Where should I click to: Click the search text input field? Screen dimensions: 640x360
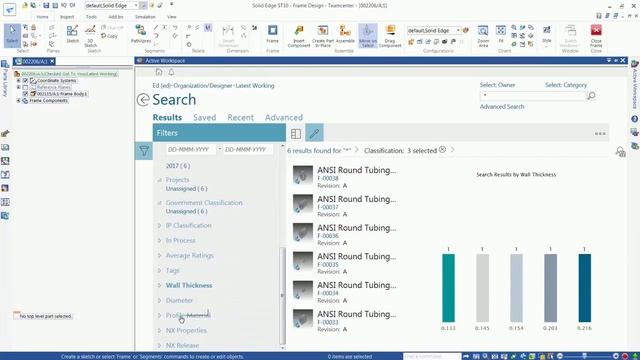533,96
